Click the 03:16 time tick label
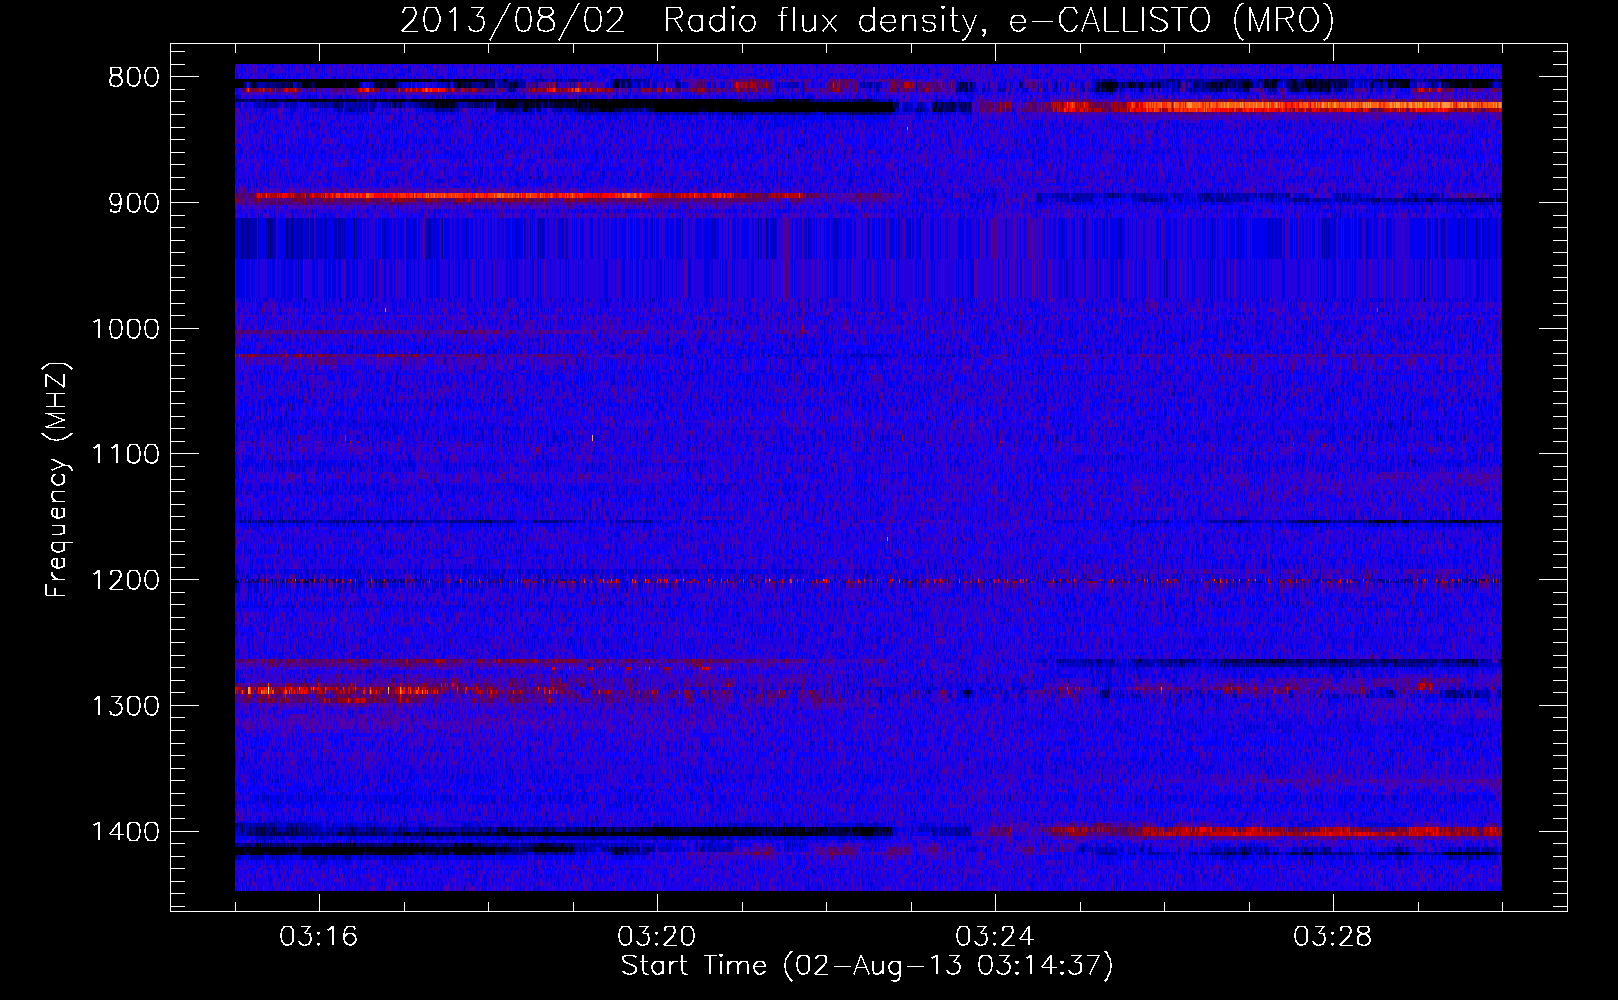 319,937
